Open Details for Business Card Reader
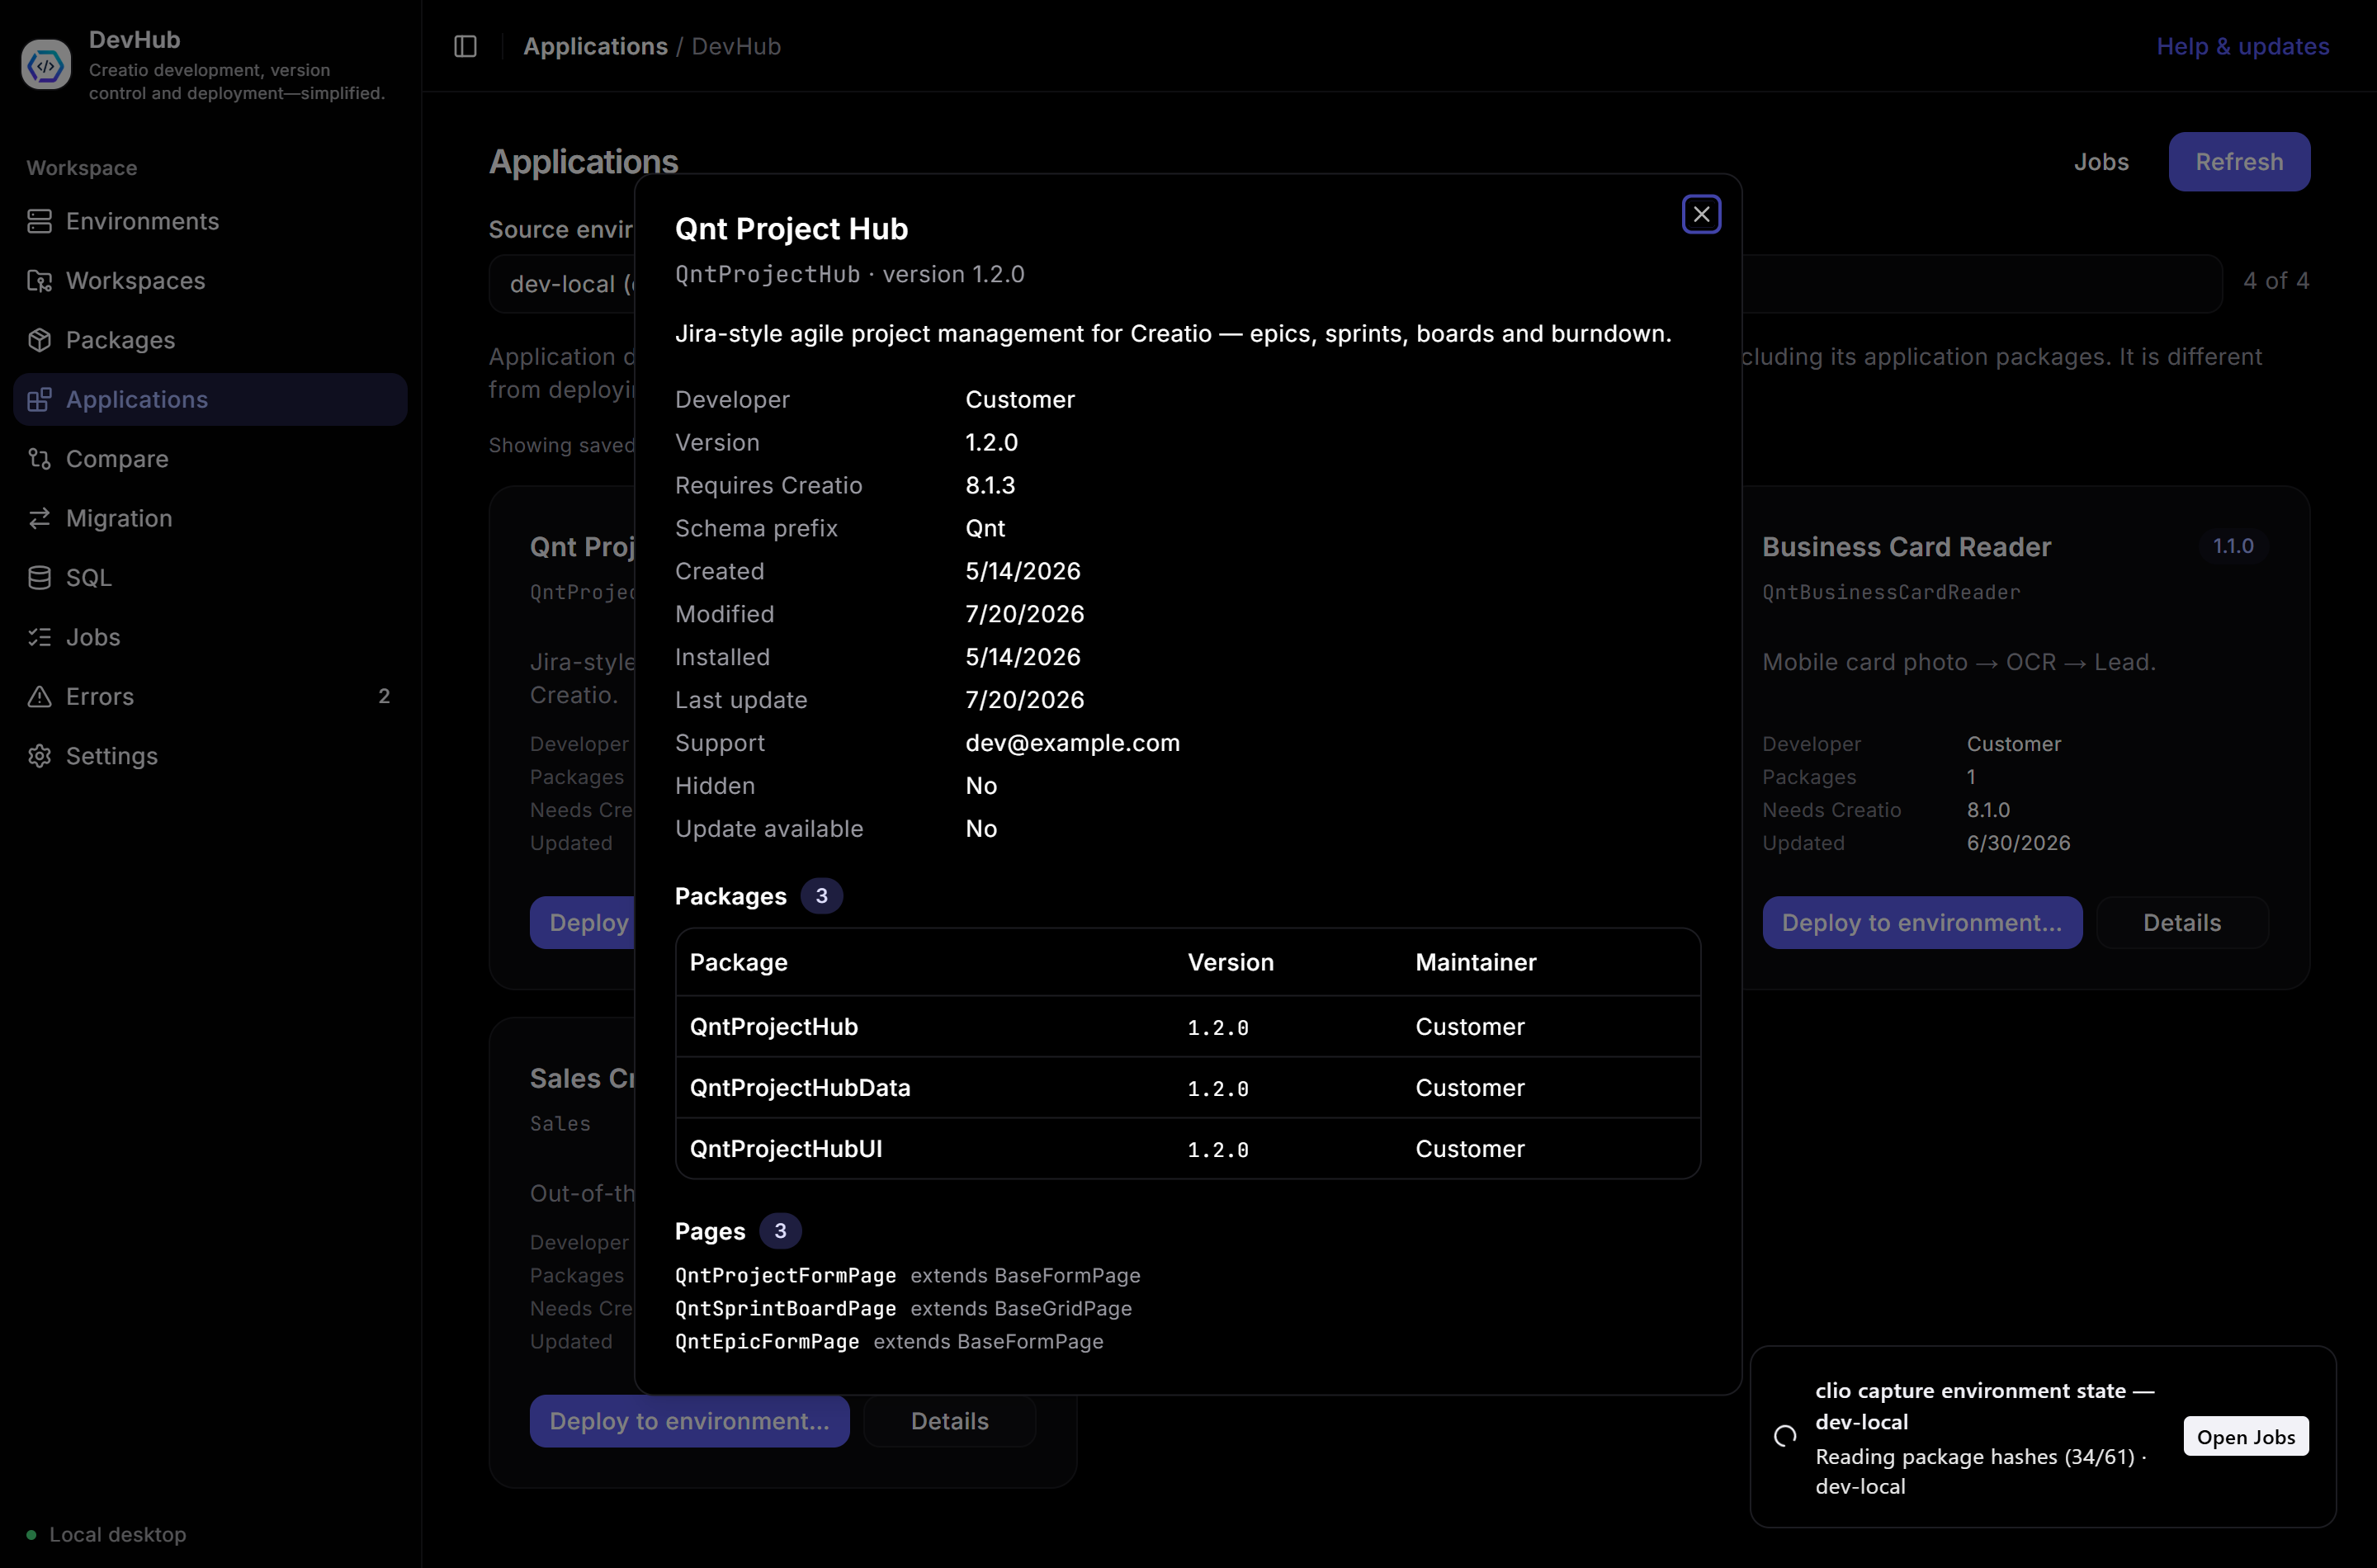This screenshot has width=2377, height=1568. [2182, 923]
